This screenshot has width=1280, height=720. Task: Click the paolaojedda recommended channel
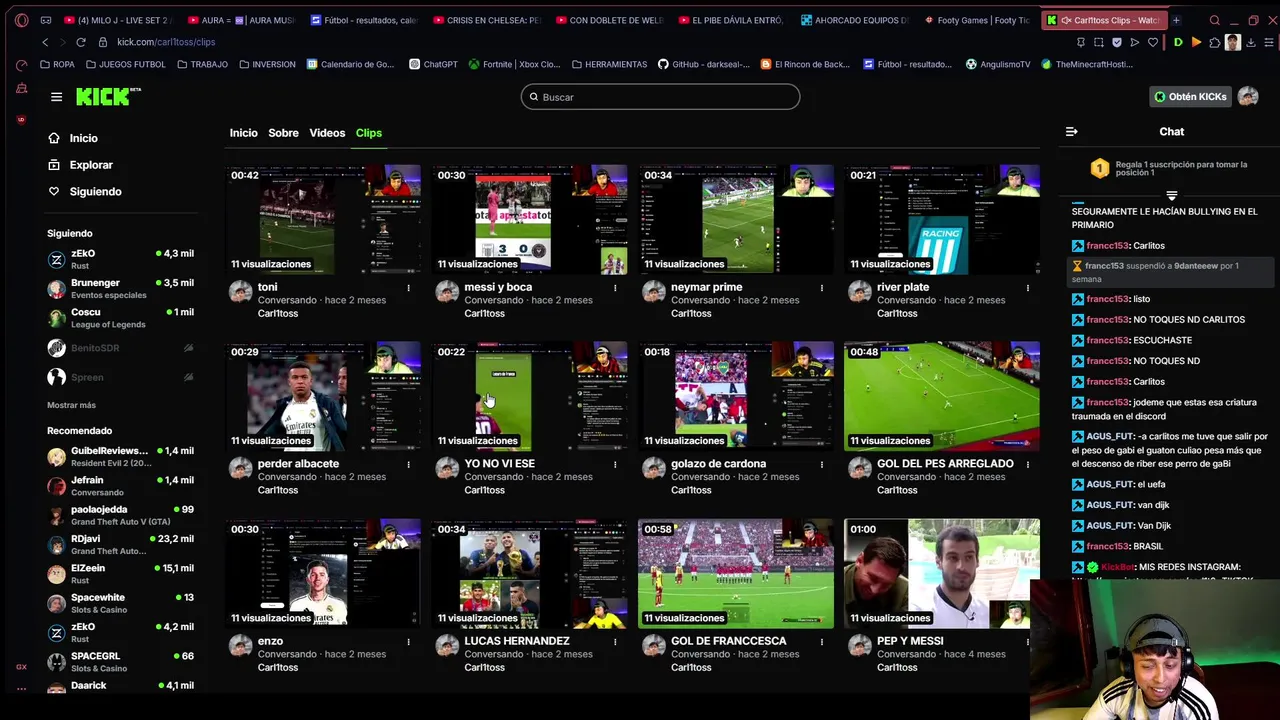(x=121, y=515)
